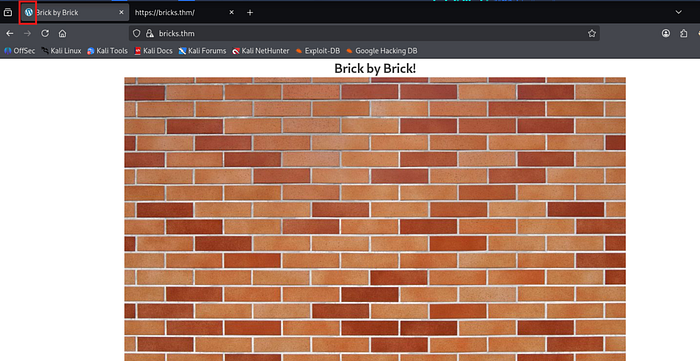
Task: Focus the bricks.thm address bar
Action: [x=364, y=33]
